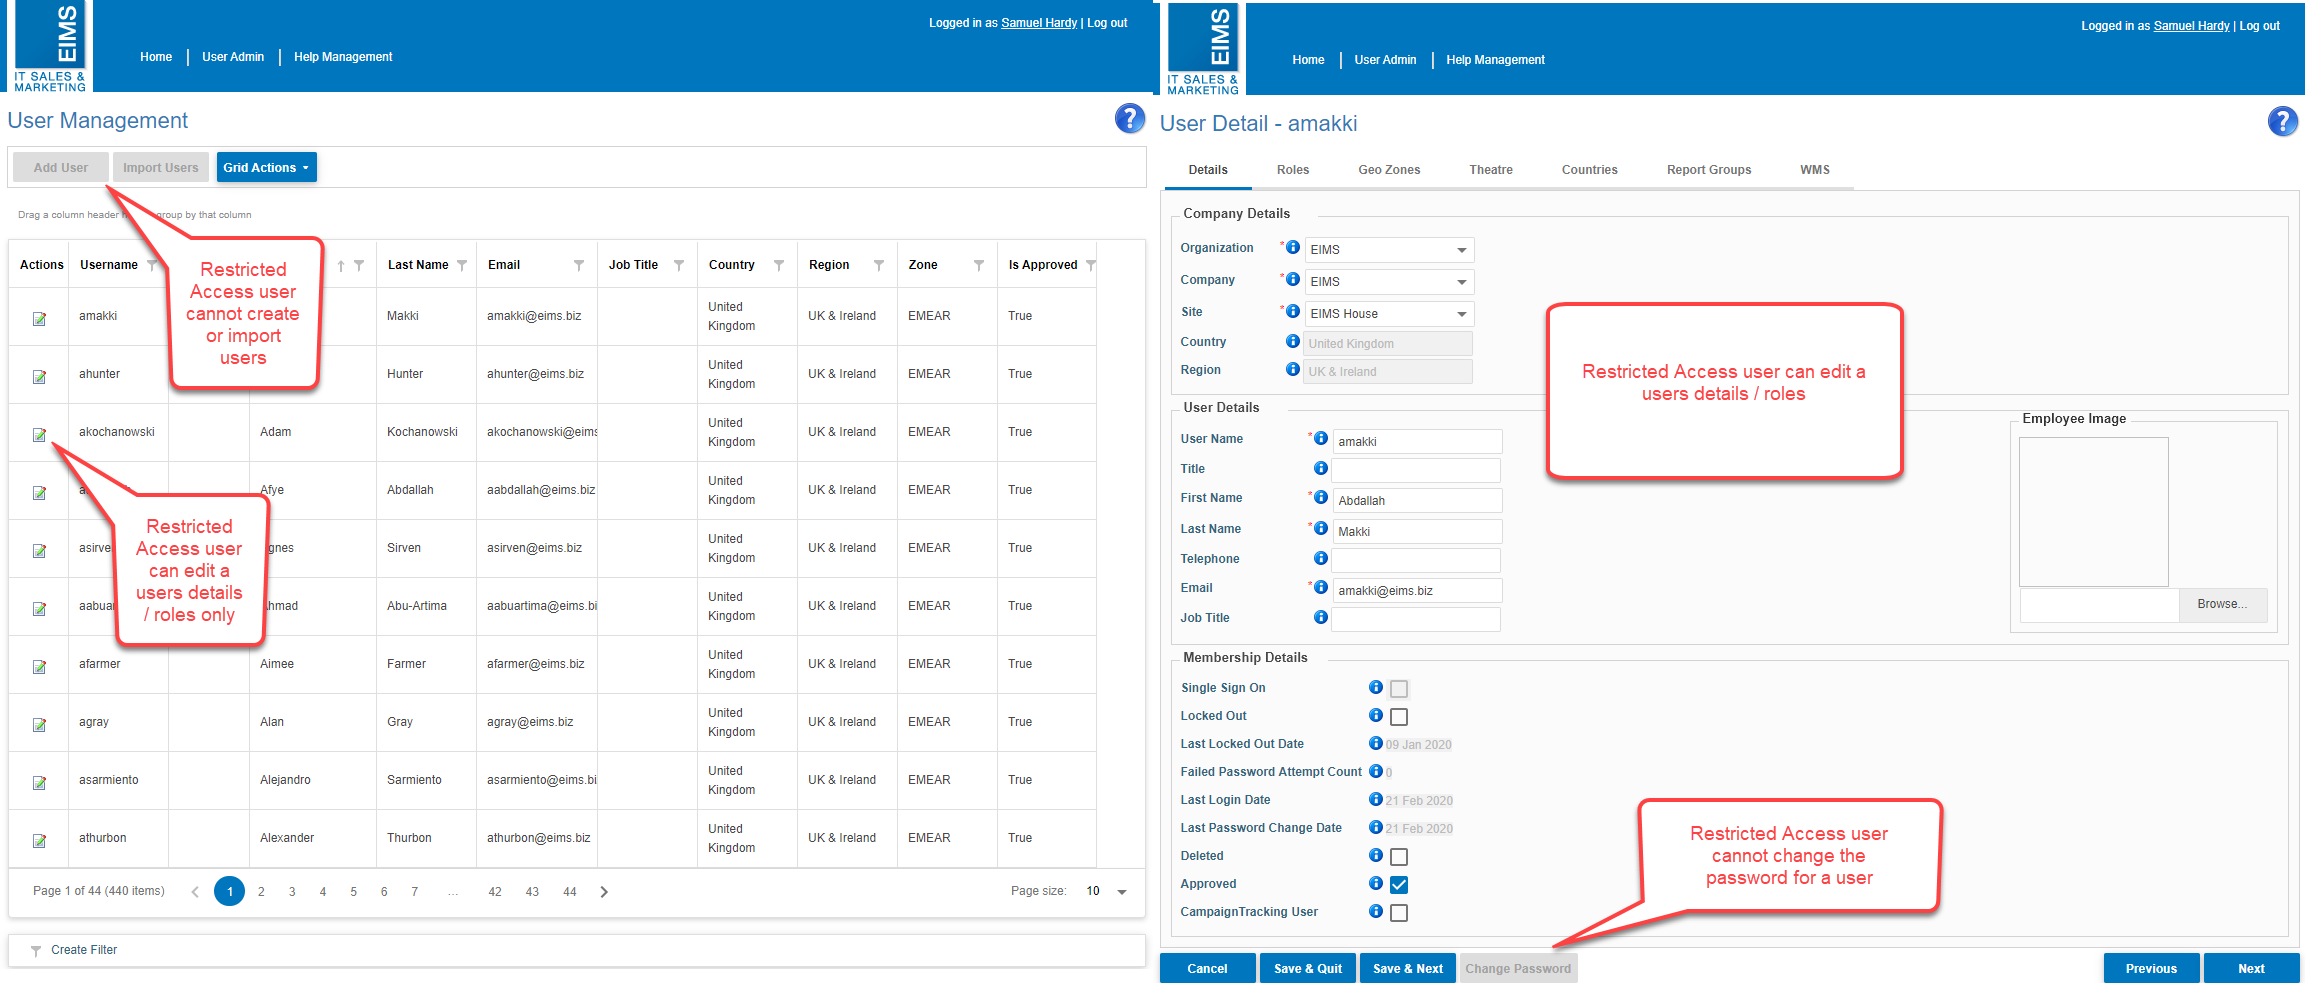
Task: Click the Save & Next button
Action: [1408, 969]
